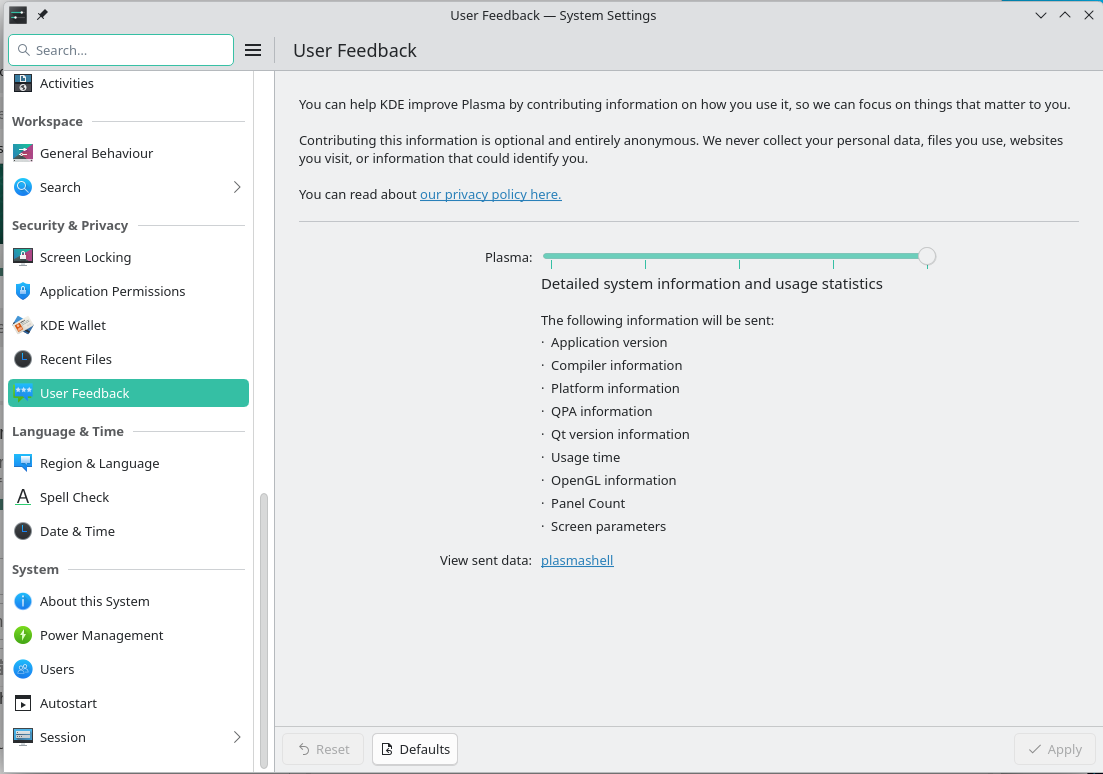Image resolution: width=1103 pixels, height=774 pixels.
Task: Click 'Platform information' list entry
Action: coord(615,388)
